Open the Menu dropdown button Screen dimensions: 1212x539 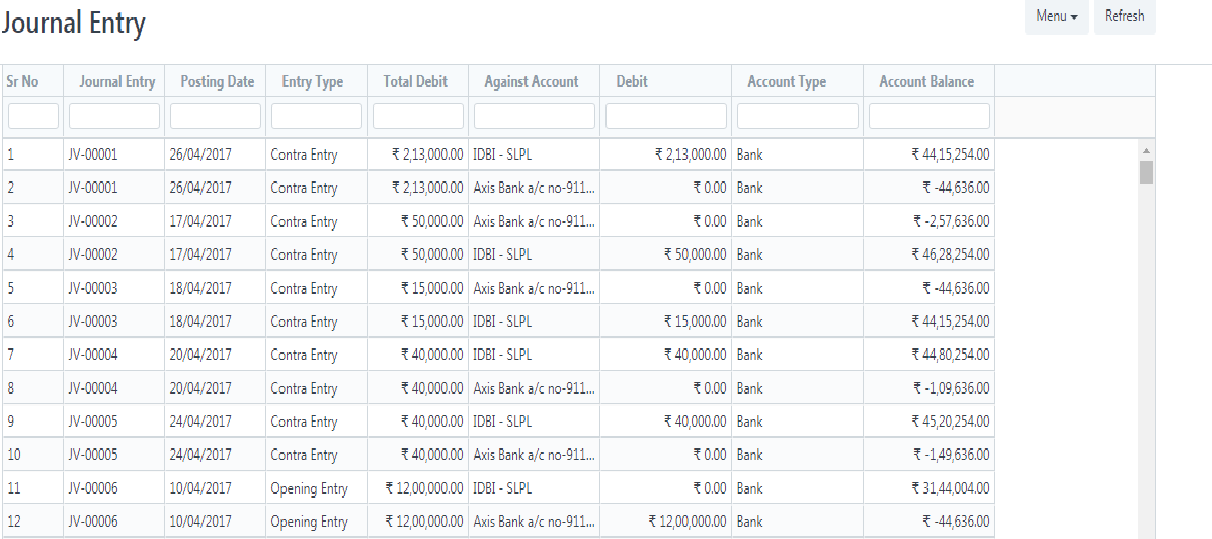[1057, 17]
